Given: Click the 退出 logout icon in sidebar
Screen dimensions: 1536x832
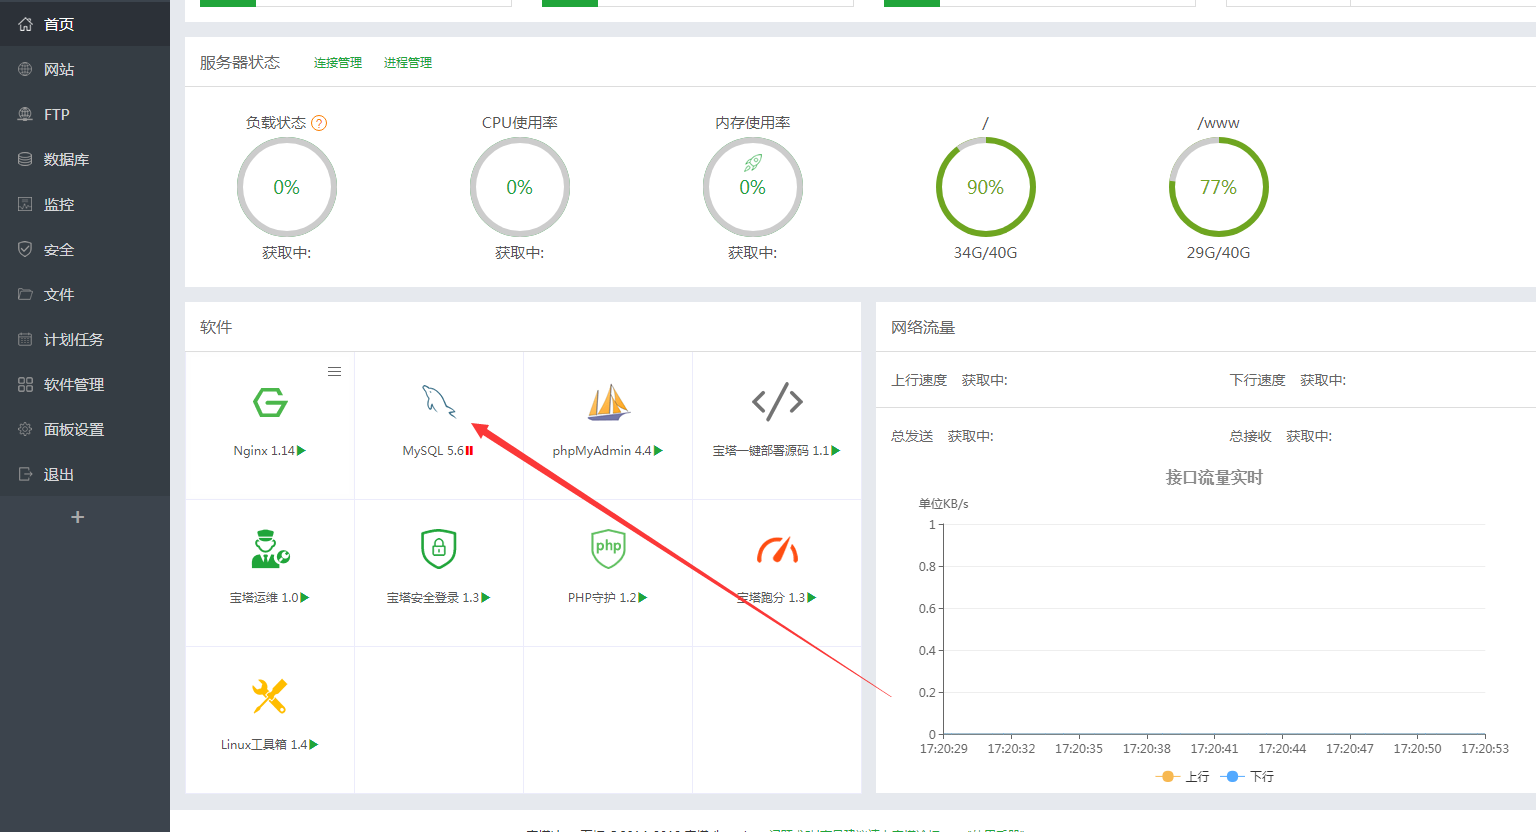Looking at the screenshot, I should (25, 474).
